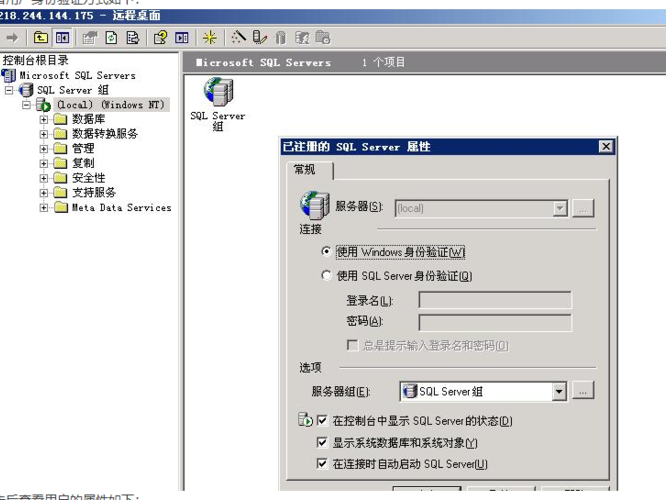The image size is (666, 500).
Task: Click the properties toolbar icon
Action: (90, 38)
